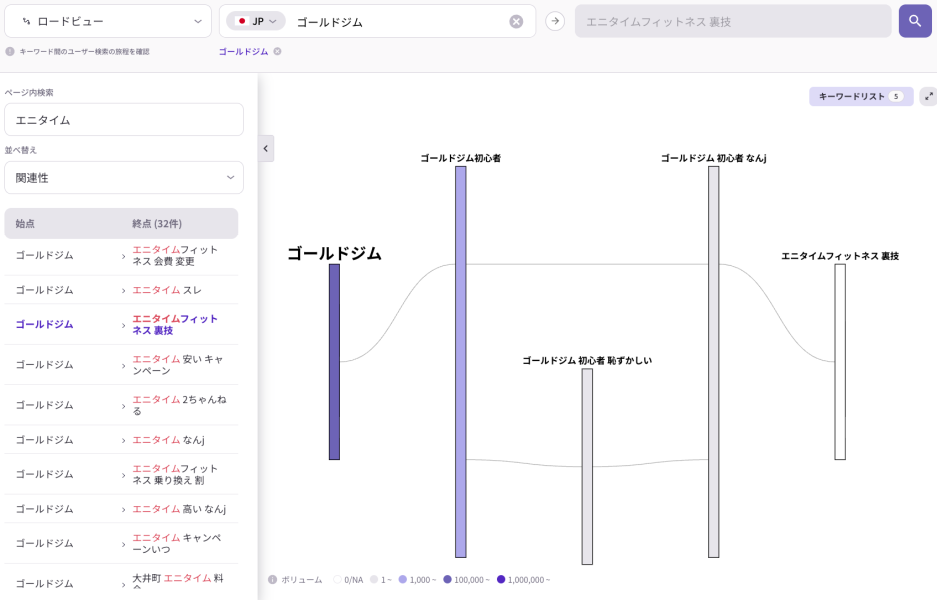Open the ロードビュー view mode dropdown
The width and height of the screenshot is (937, 600).
tap(108, 20)
